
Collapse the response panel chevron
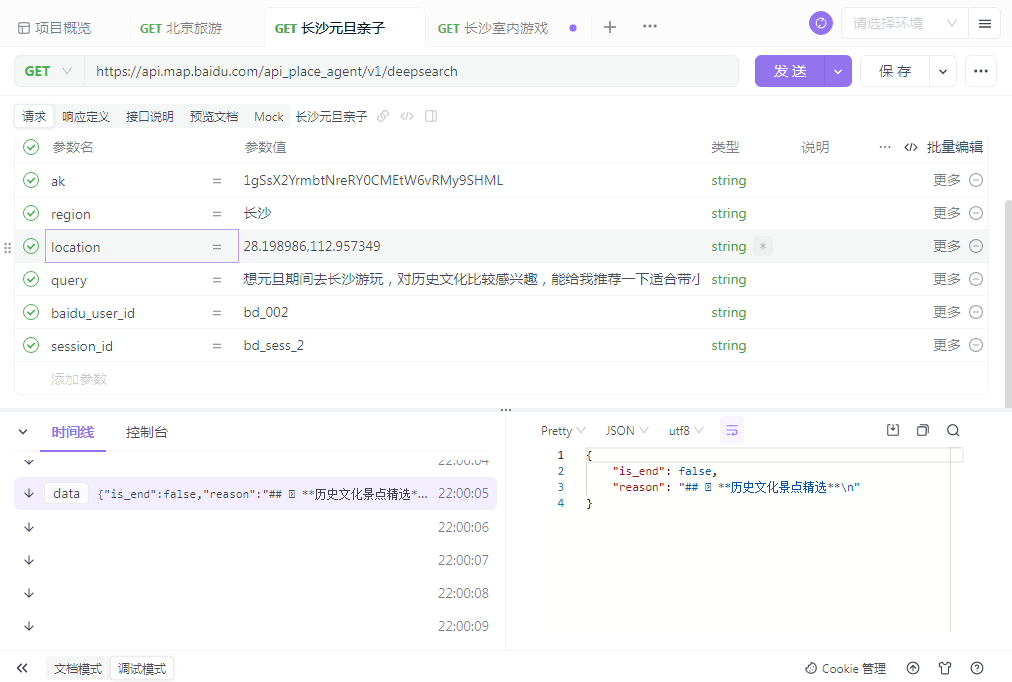pos(23,432)
